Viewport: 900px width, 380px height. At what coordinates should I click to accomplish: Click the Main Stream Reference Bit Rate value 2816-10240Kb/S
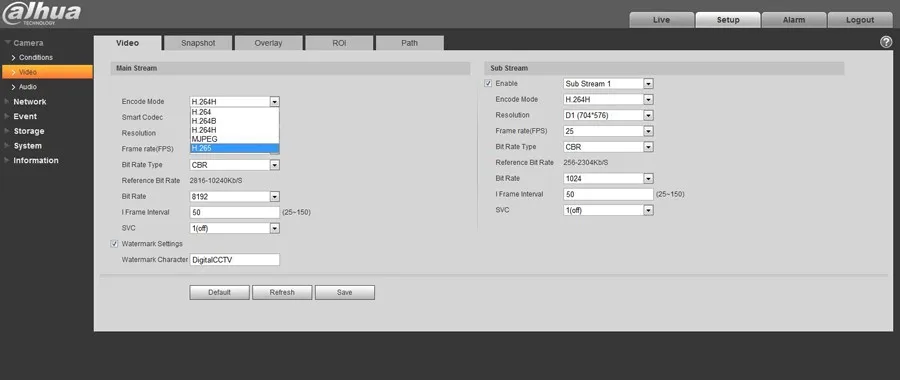216,181
